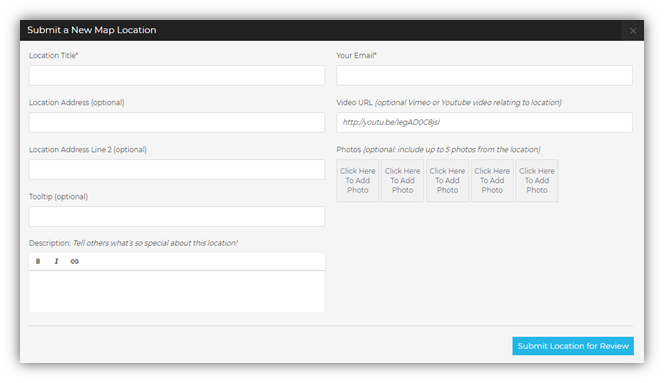This screenshot has width=664, height=383.
Task: Click the 'Photos' label text
Action: click(x=349, y=150)
